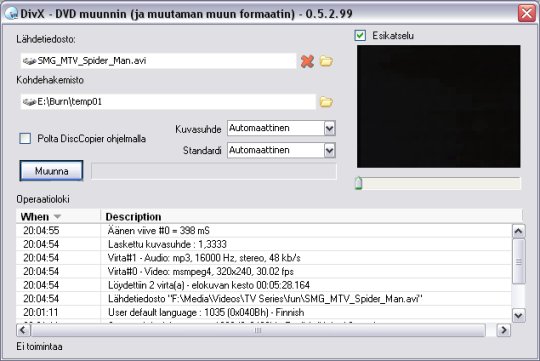Viewport: 540px width, 361px height.
Task: Click the log vertical scrollbar down arrow
Action: 519,315
